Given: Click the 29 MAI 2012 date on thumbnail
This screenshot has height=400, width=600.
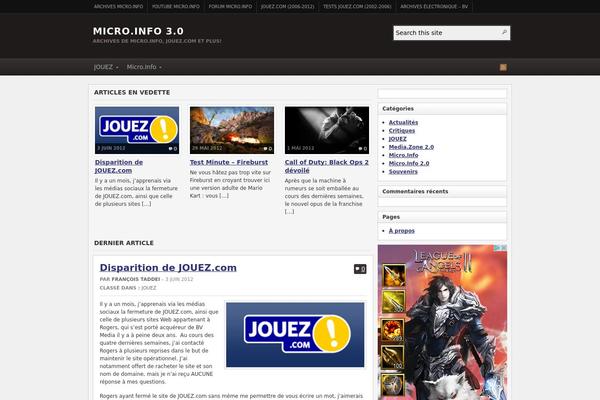Looking at the screenshot, I should pos(207,148).
